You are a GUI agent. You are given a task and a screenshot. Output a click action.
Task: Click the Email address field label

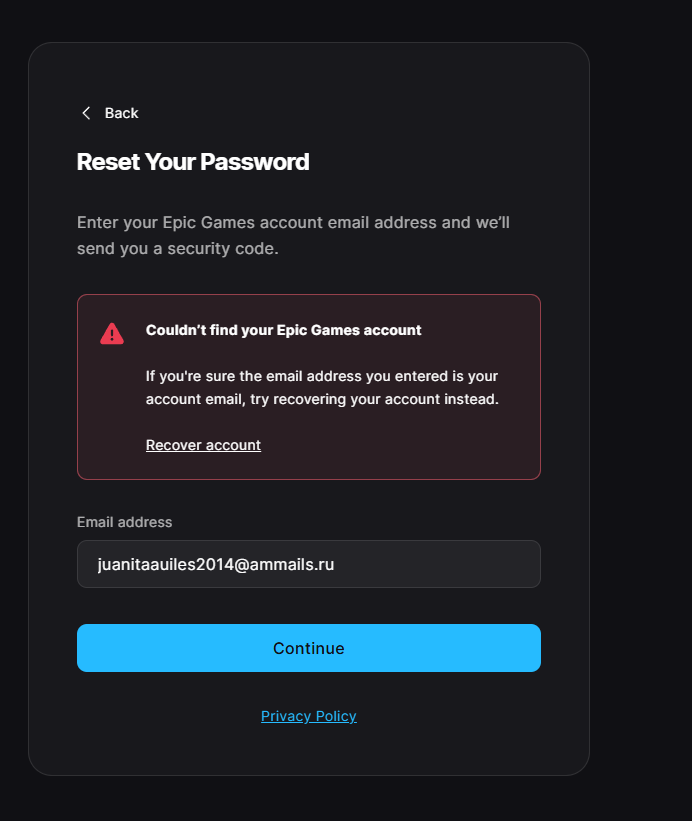point(125,522)
